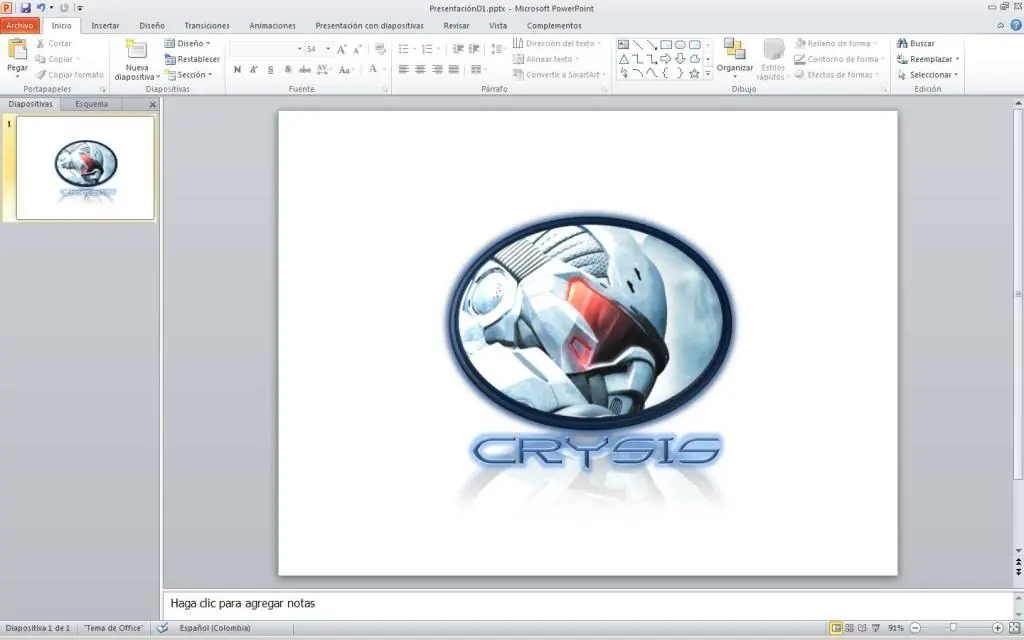Click the Buscar button

click(916, 43)
